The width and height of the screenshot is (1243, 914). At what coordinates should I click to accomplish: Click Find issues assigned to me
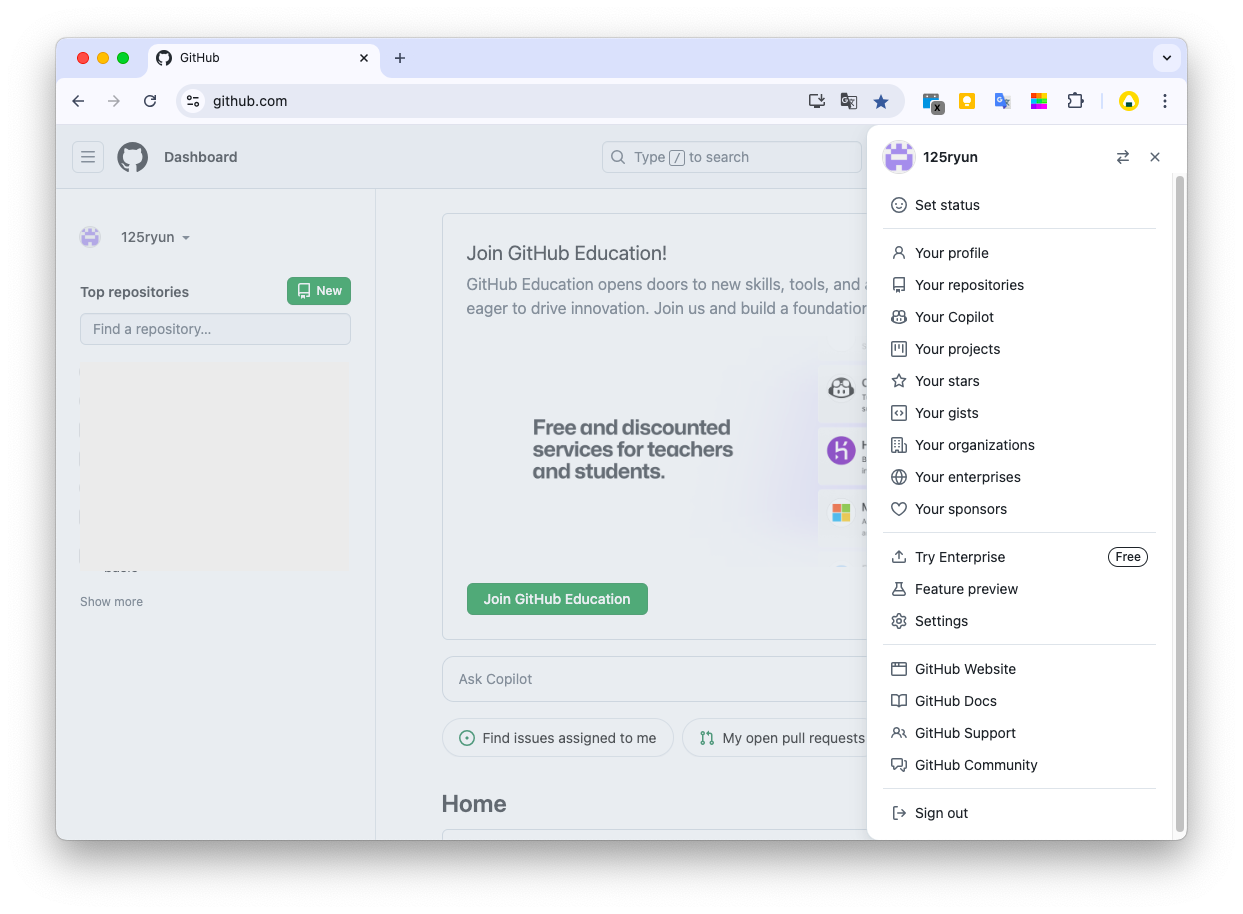pyautogui.click(x=558, y=738)
